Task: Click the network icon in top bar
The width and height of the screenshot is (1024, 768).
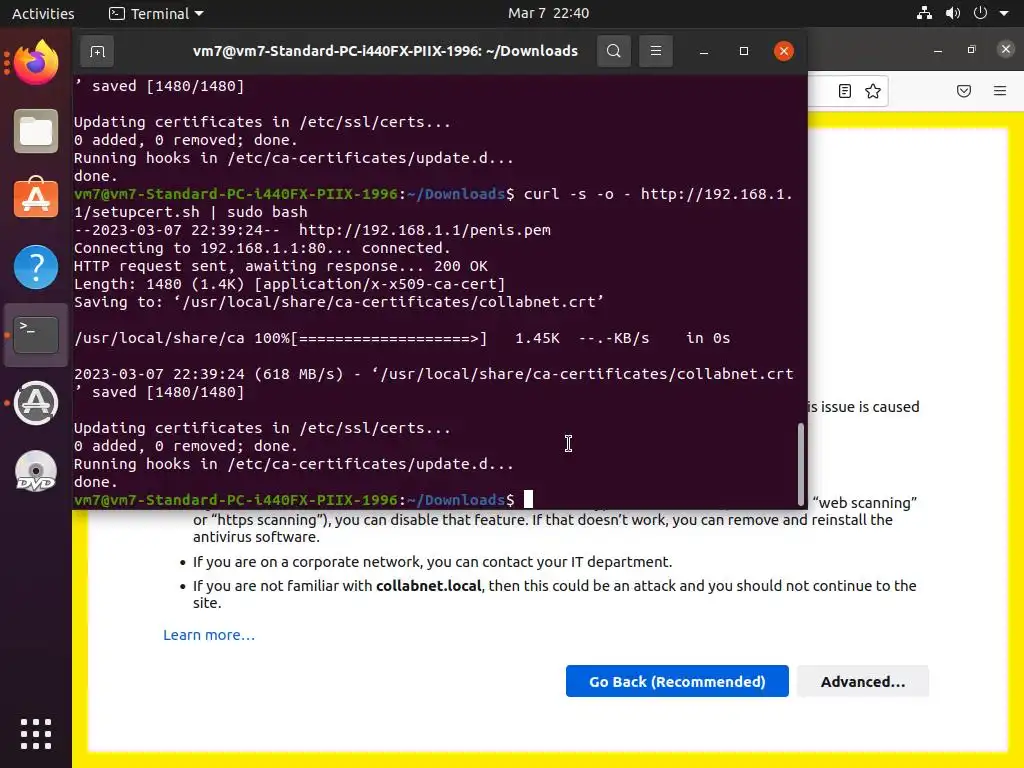Action: coord(924,13)
